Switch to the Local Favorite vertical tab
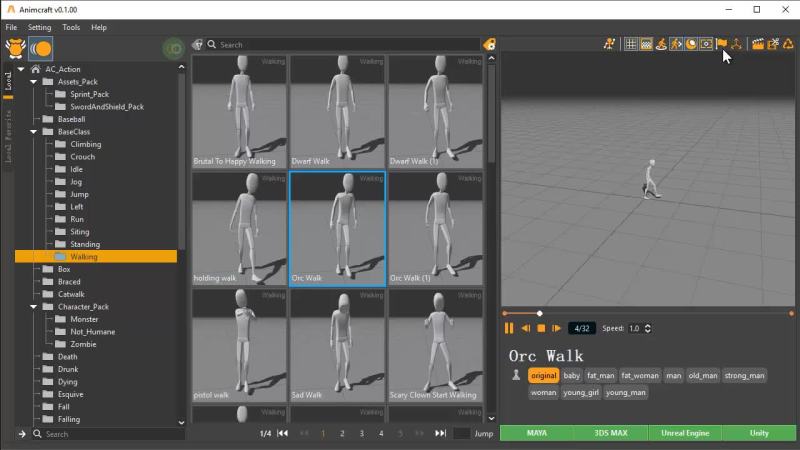 [8, 136]
